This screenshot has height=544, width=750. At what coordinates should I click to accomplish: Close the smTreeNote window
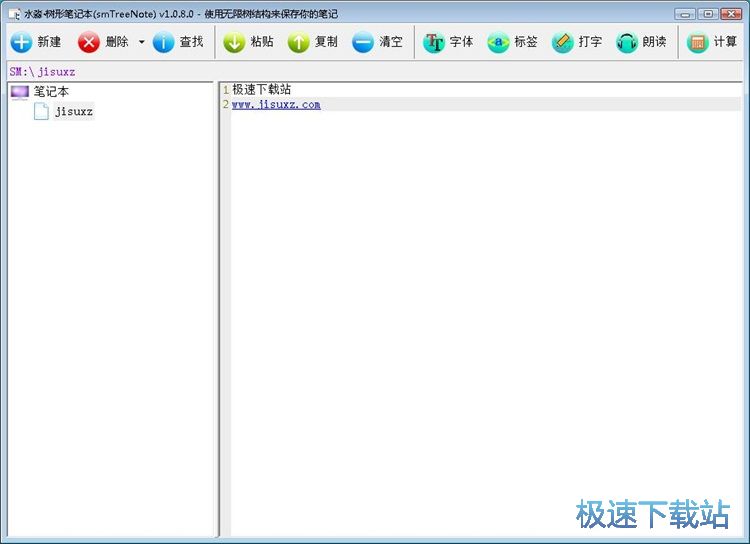pos(731,14)
